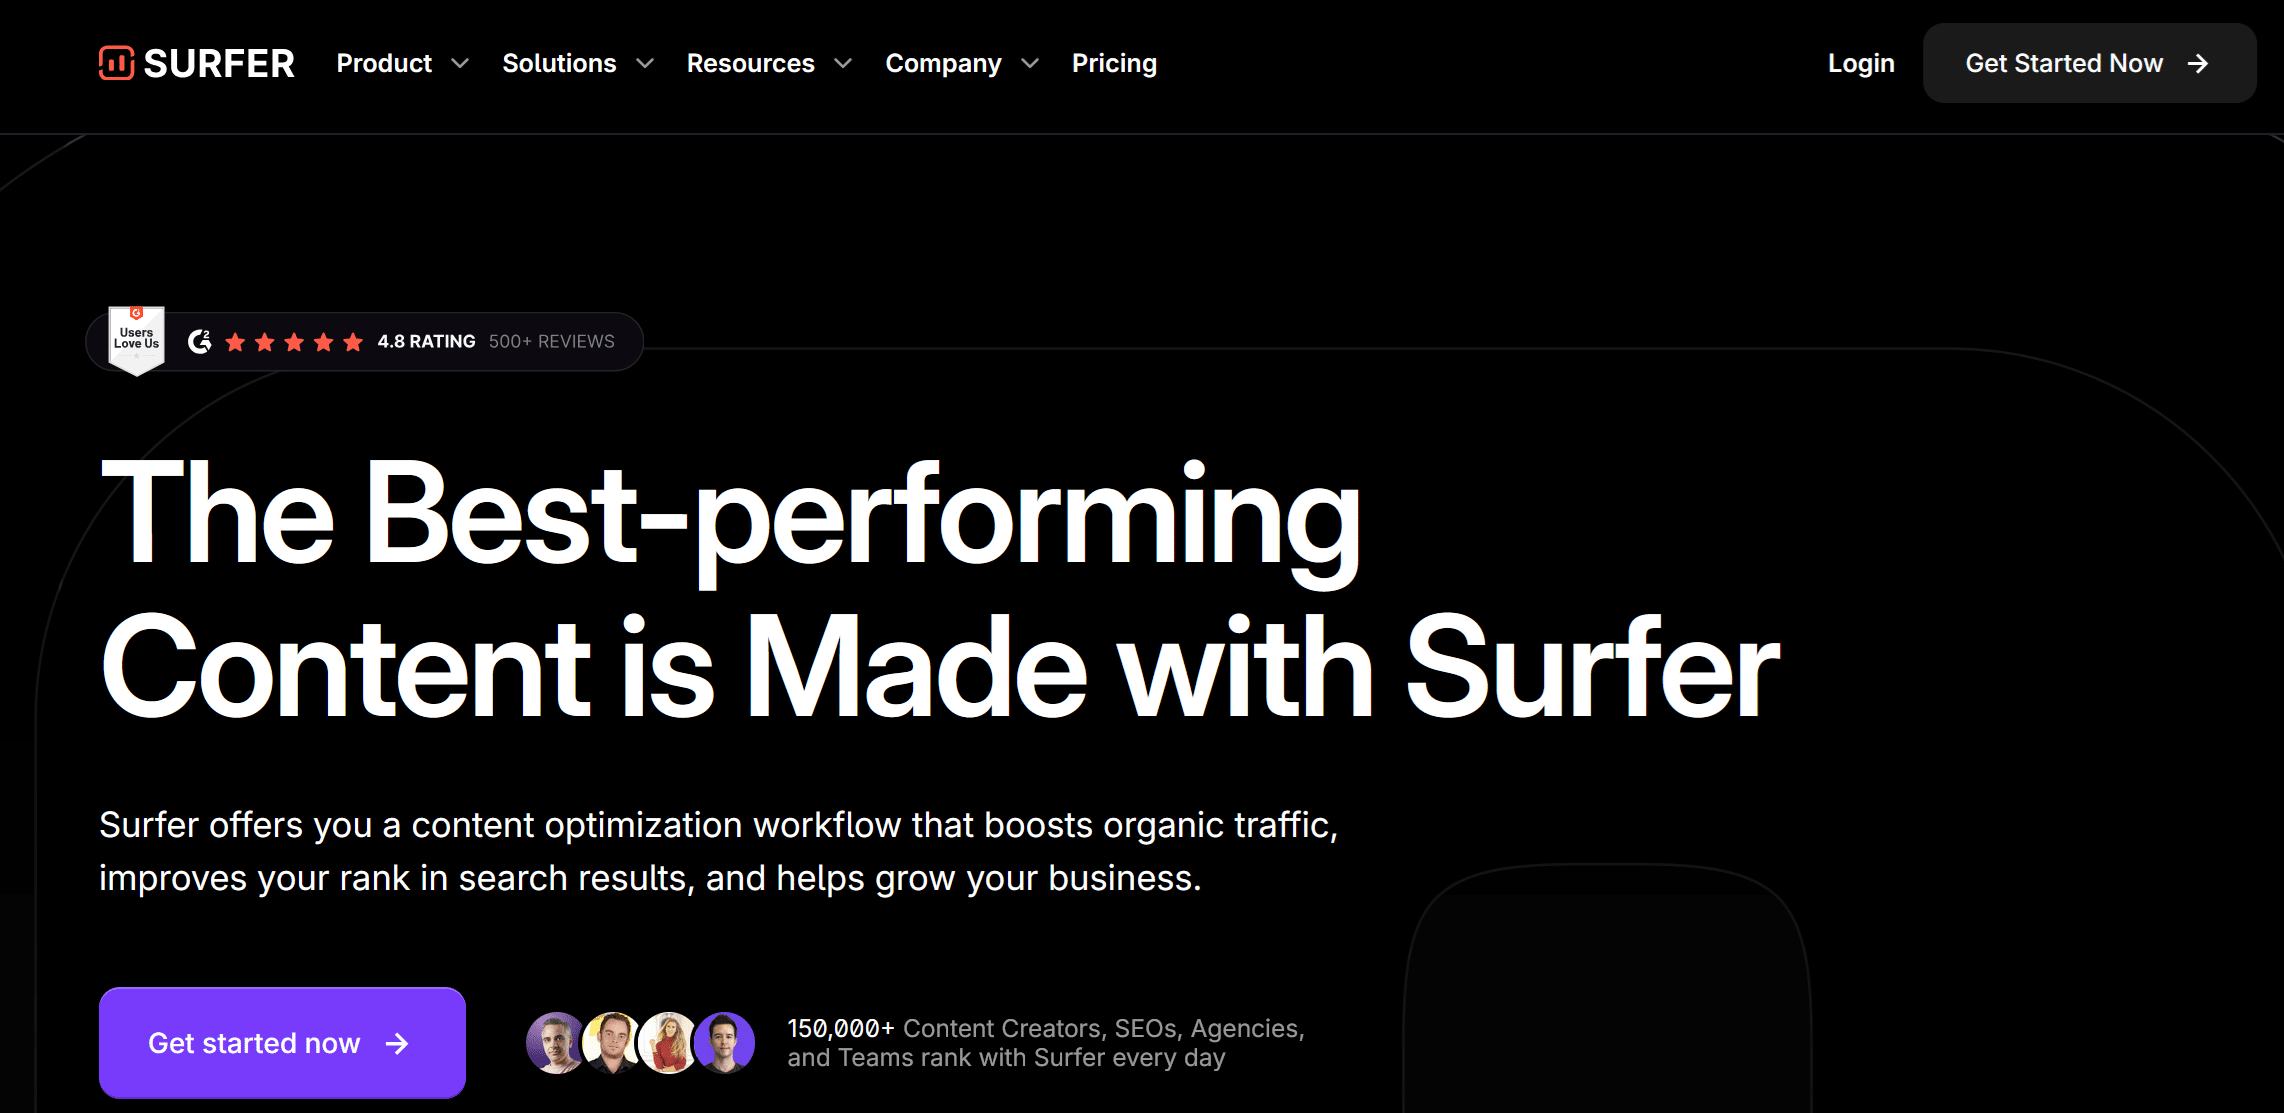Click the header Get Started Now button
2284x1113 pixels.
pyautogui.click(x=2089, y=63)
